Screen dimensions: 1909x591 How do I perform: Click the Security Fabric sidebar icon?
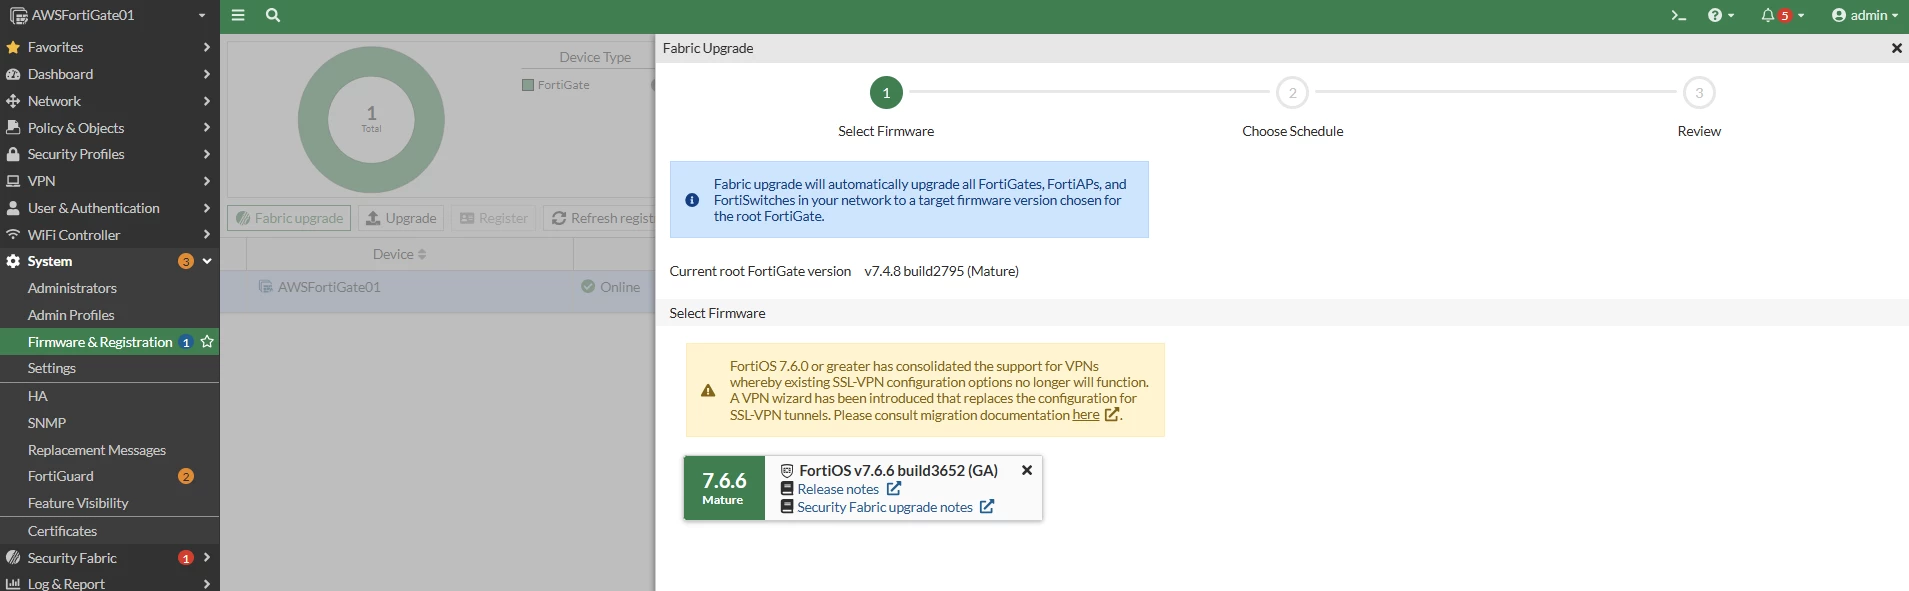(x=13, y=558)
